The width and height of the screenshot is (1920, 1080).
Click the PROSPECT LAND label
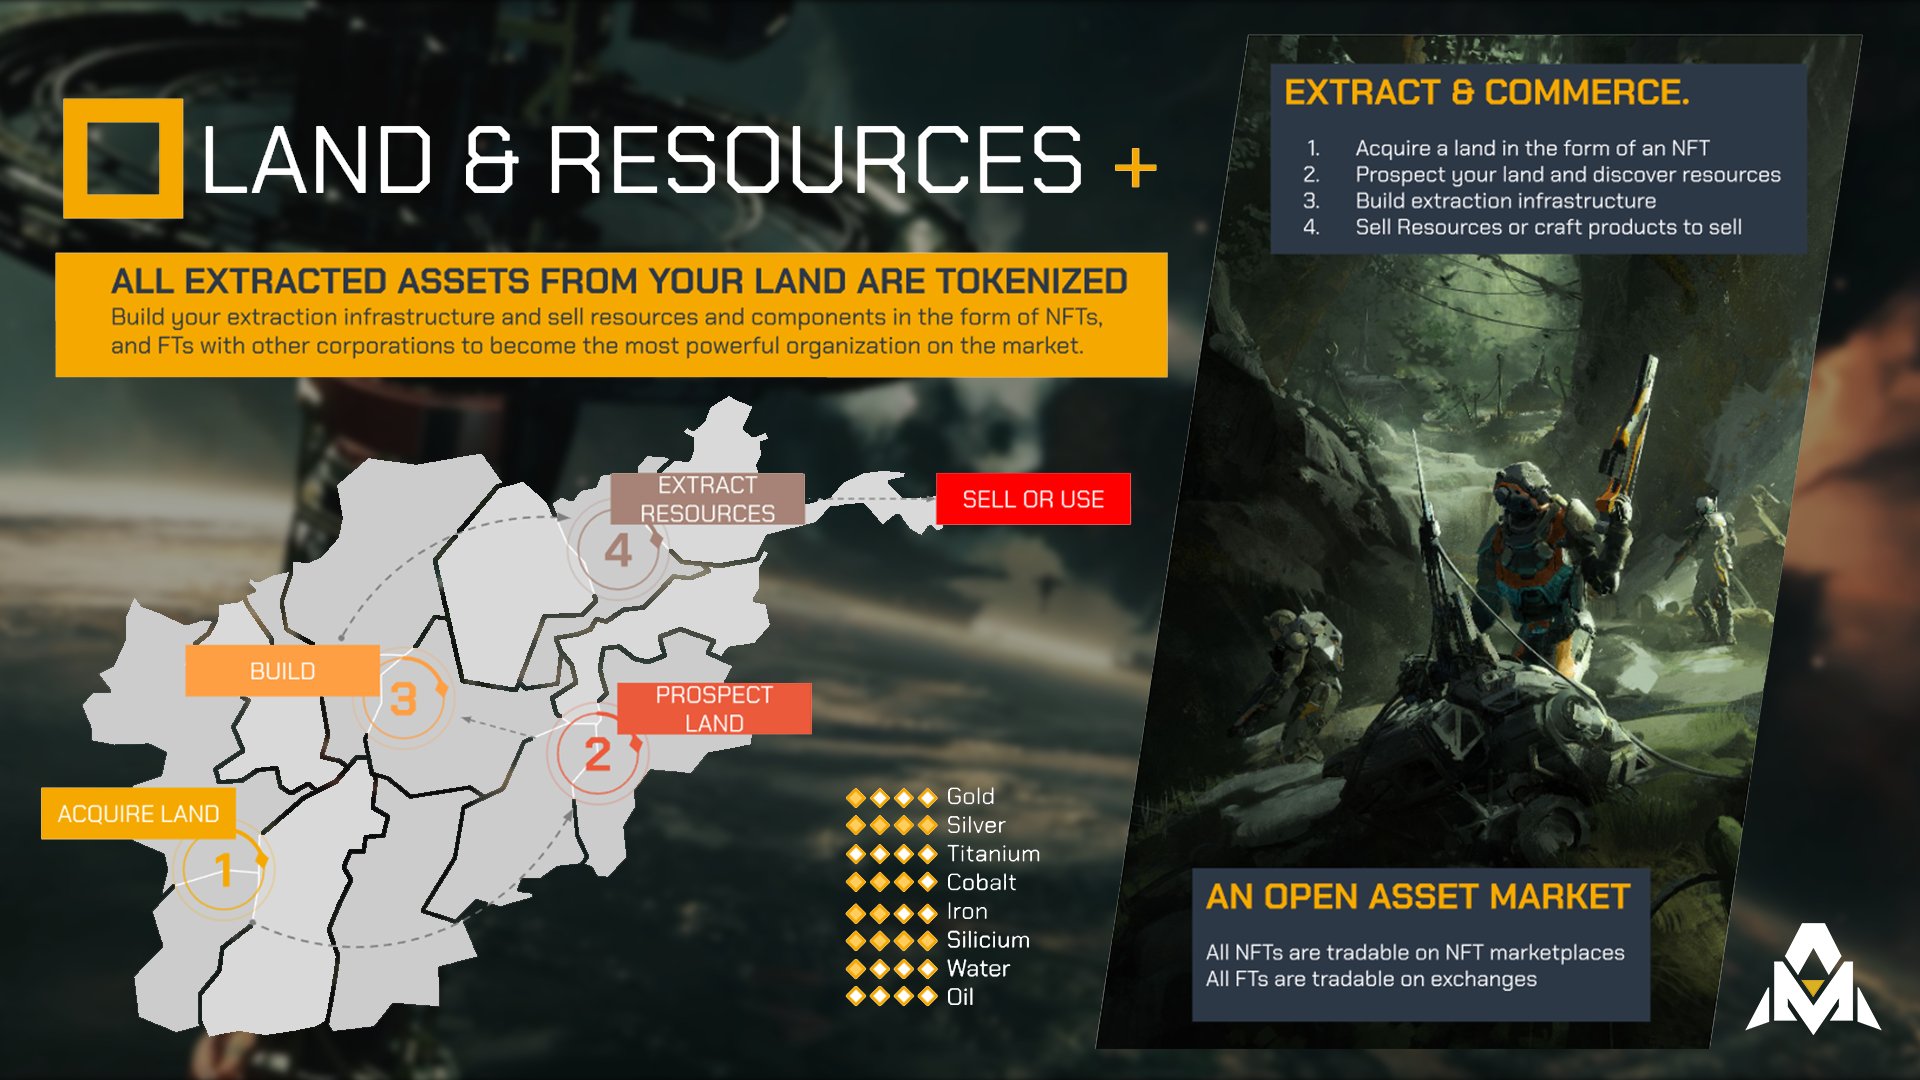(x=714, y=709)
